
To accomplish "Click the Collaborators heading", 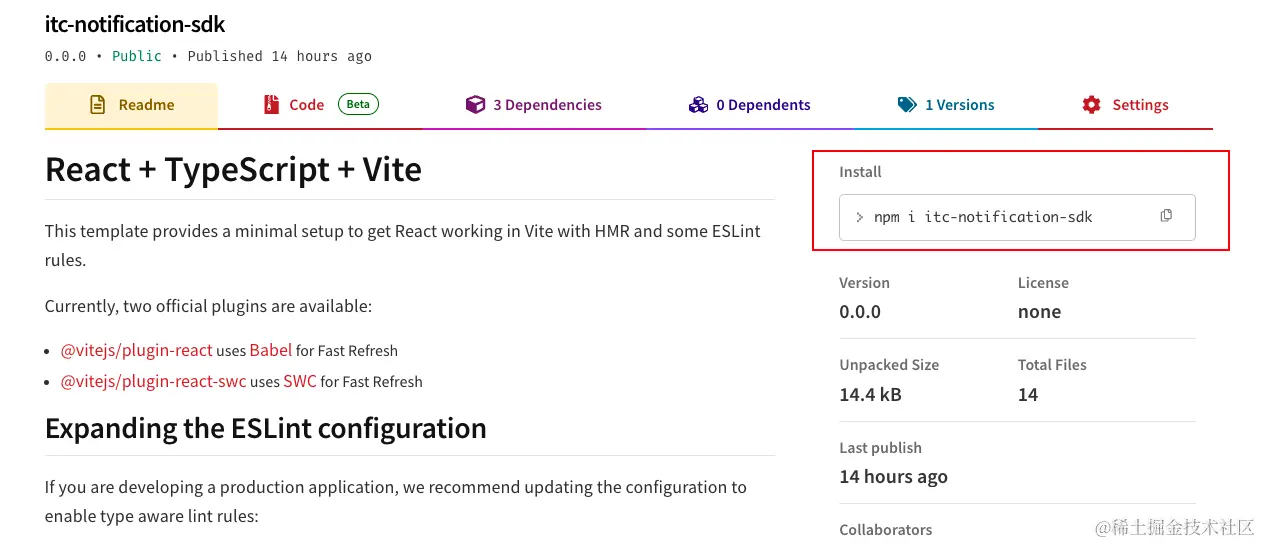I will [885, 530].
